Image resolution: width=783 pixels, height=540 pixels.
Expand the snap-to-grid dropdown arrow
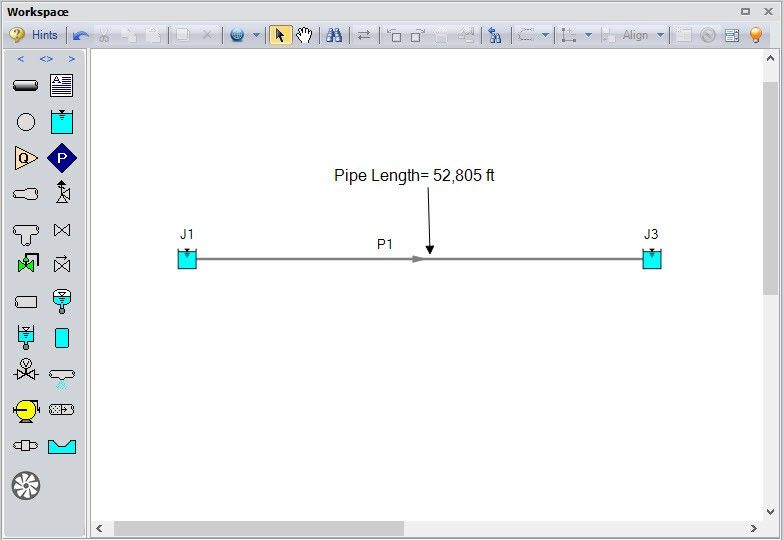point(588,35)
